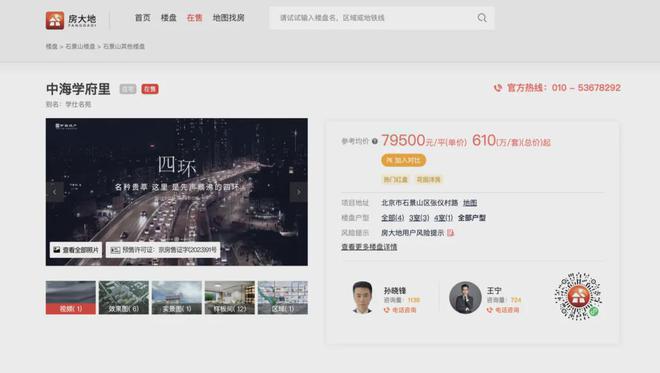Open the 地图 link beside address
The height and width of the screenshot is (373, 660).
pos(470,203)
